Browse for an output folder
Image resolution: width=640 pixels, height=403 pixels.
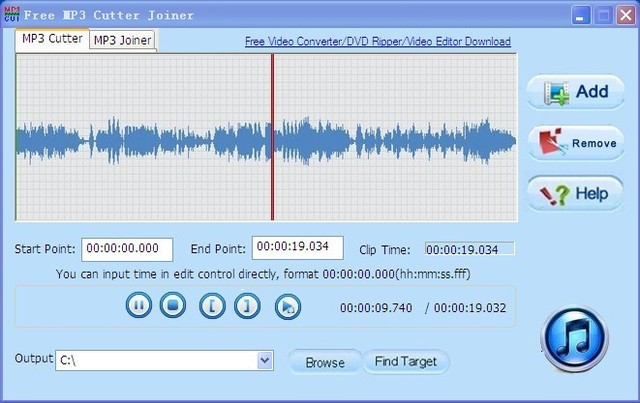click(325, 362)
